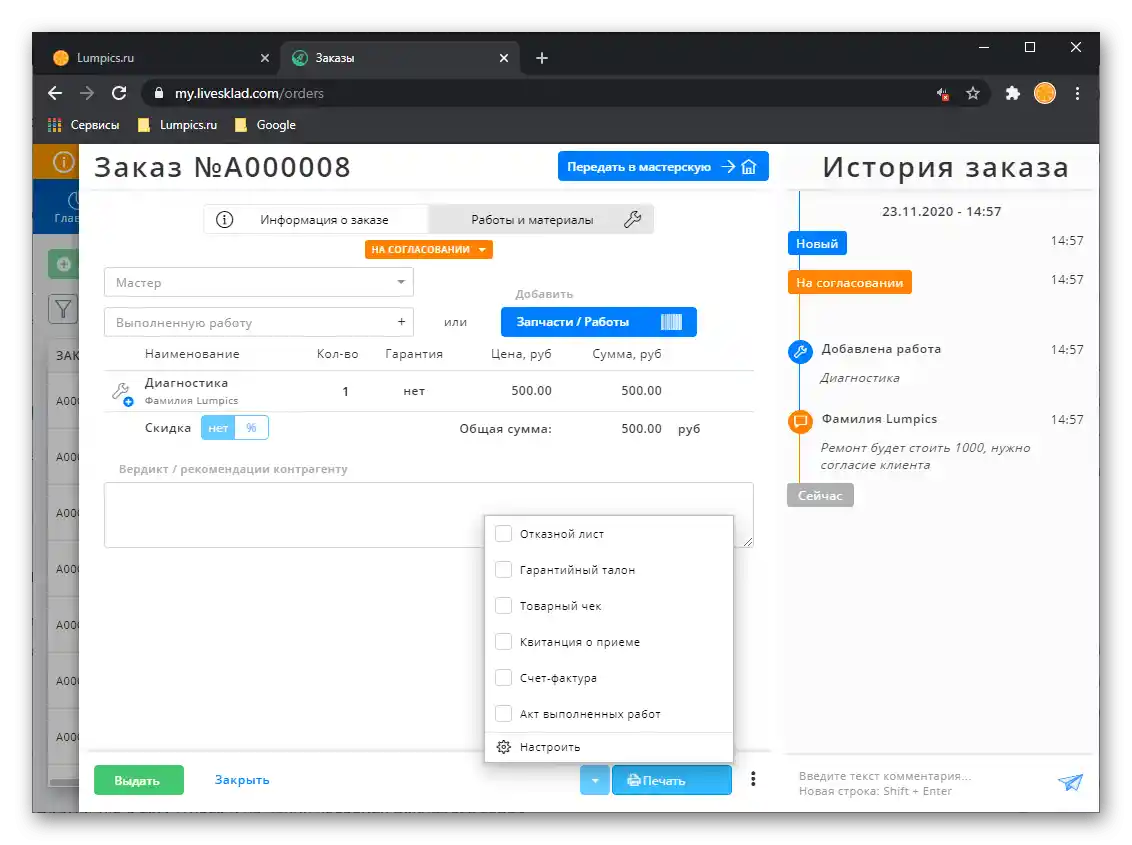This screenshot has width=1132, height=845.
Task: Open the НА СОГЛАСОВАНИИ status dropdown
Action: (428, 250)
